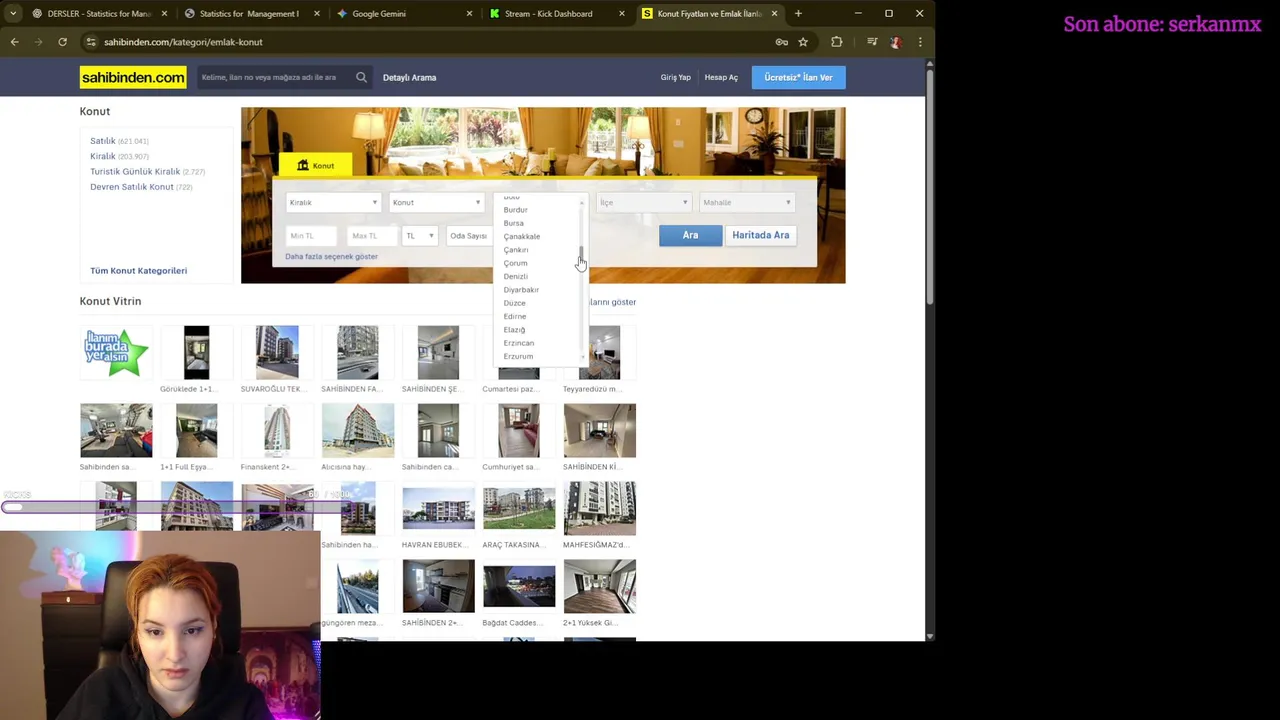Viewport: 1280px width, 720px height.
Task: Open the İlçe dropdown
Action: point(643,202)
